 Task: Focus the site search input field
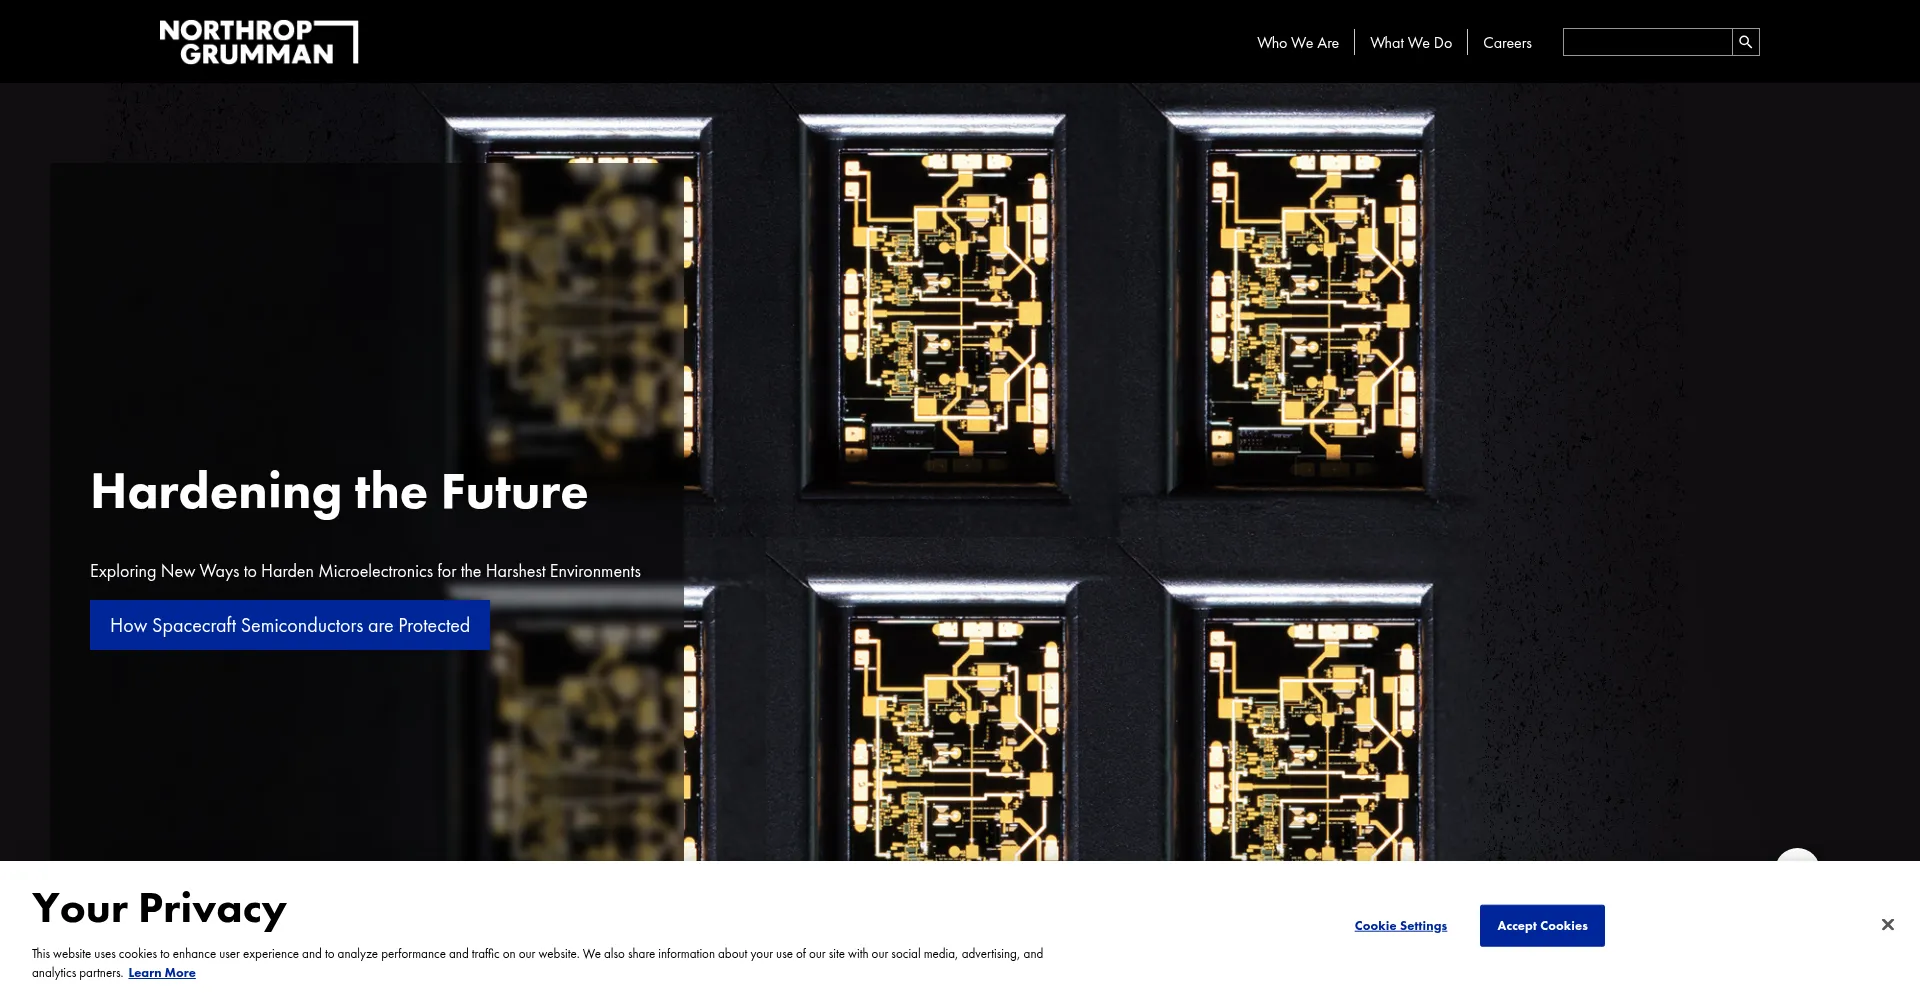pos(1646,41)
